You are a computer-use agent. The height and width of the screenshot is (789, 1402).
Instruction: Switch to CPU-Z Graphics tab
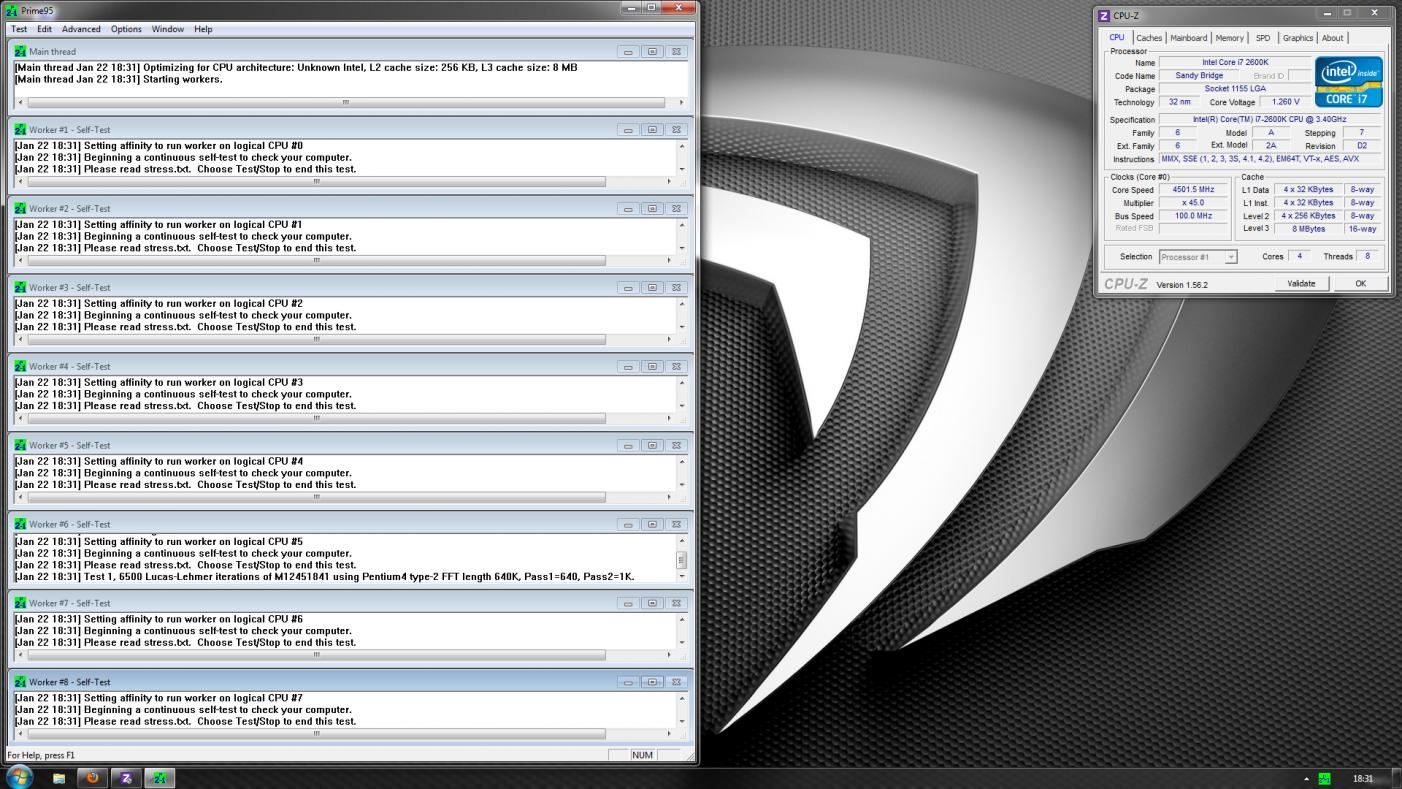(1297, 38)
